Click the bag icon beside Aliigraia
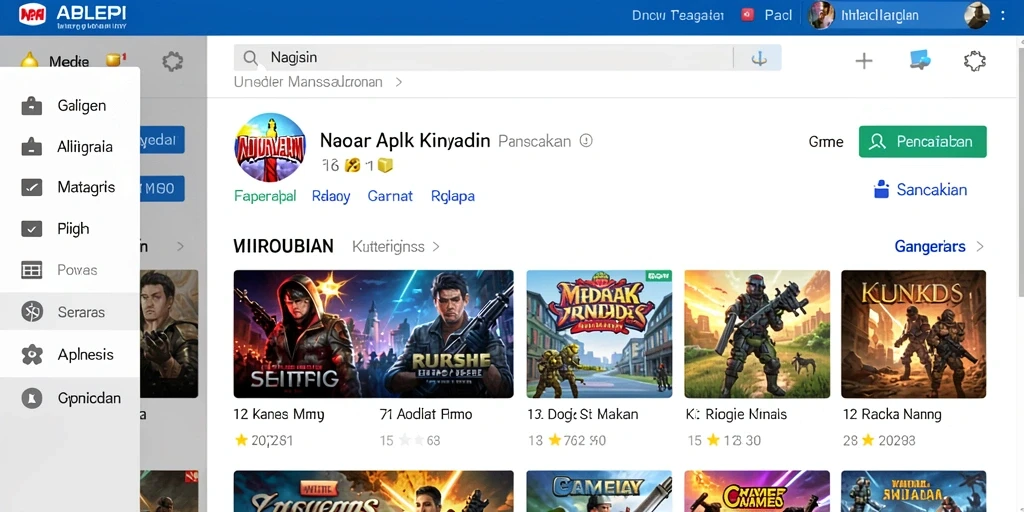 [x=31, y=146]
